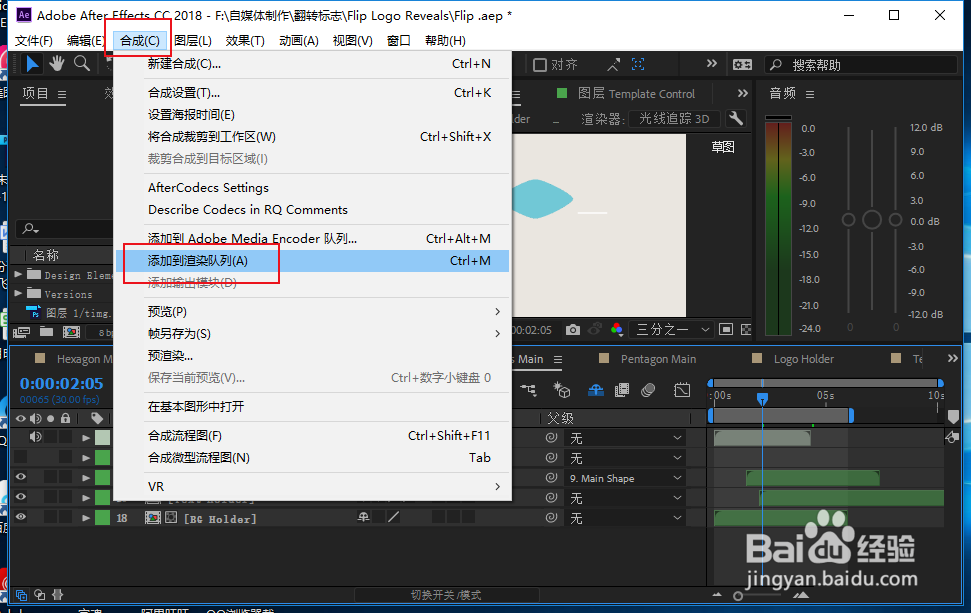The image size is (971, 613).
Task: Toggle audio speaker on first timeline layer
Action: 35,437
